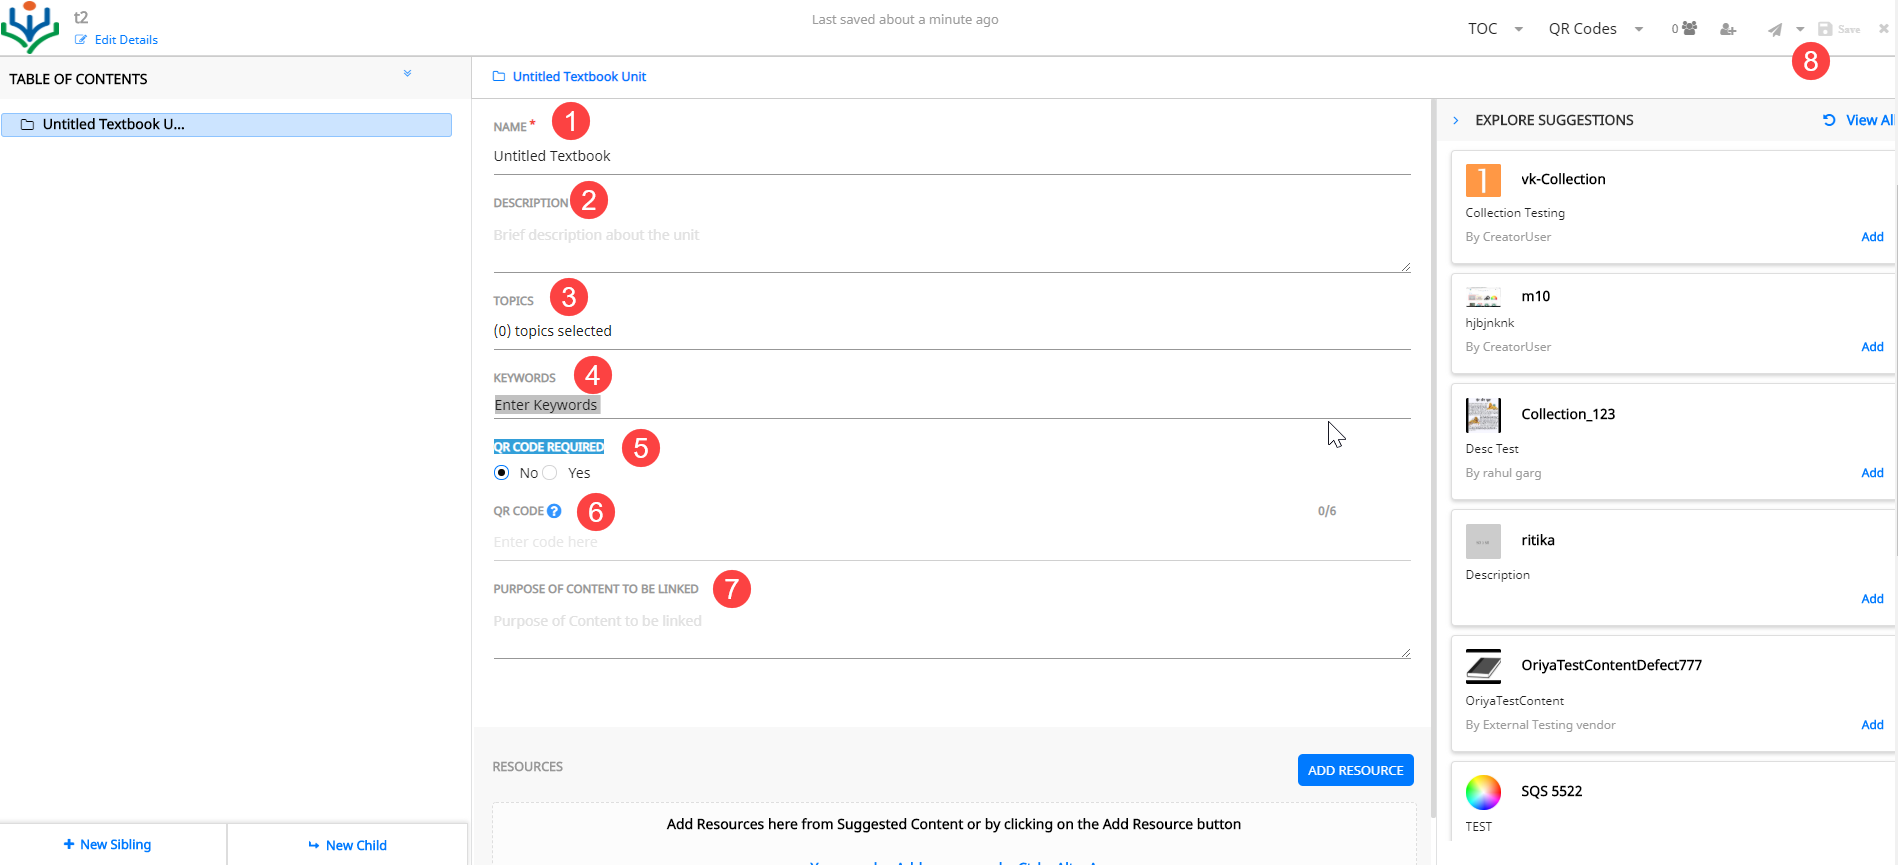
Task: Click the Description text area
Action: (x=951, y=247)
